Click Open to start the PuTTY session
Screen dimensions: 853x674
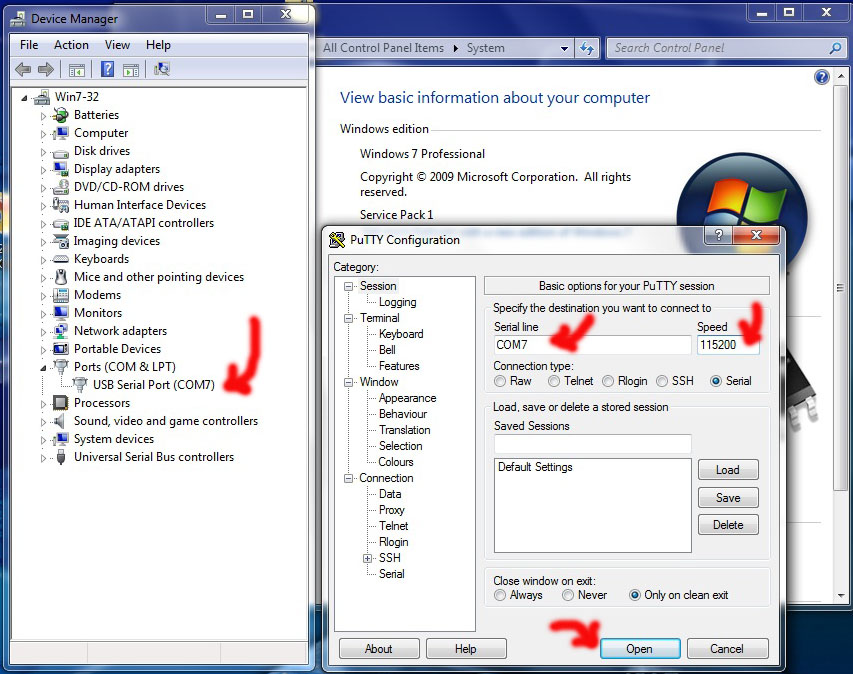coord(640,649)
